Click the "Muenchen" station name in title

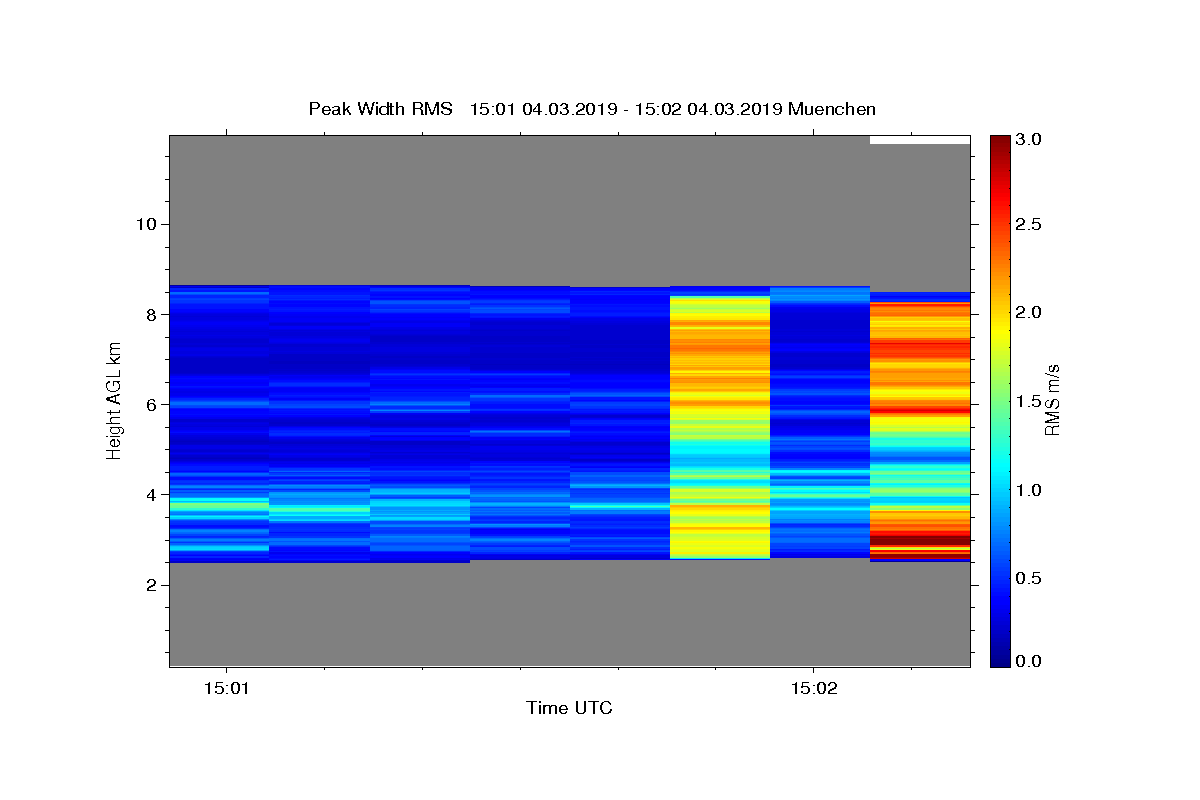tap(832, 109)
